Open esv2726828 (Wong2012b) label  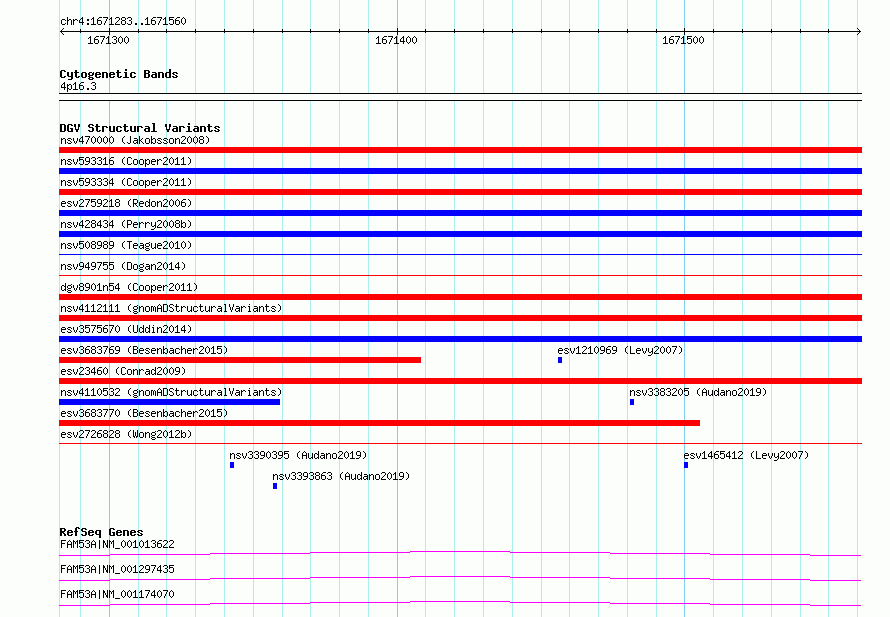[x=126, y=434]
